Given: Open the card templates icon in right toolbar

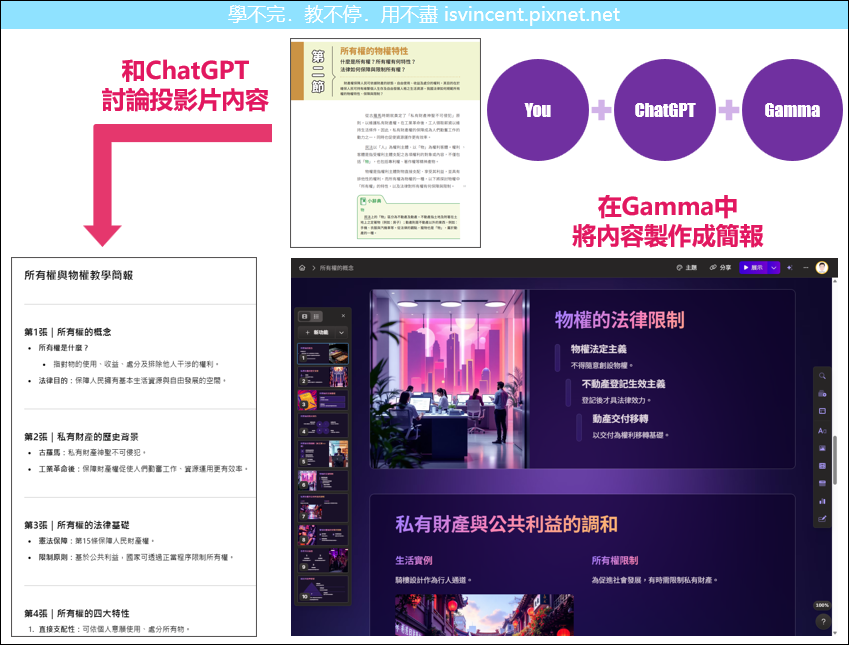Looking at the screenshot, I should (822, 394).
